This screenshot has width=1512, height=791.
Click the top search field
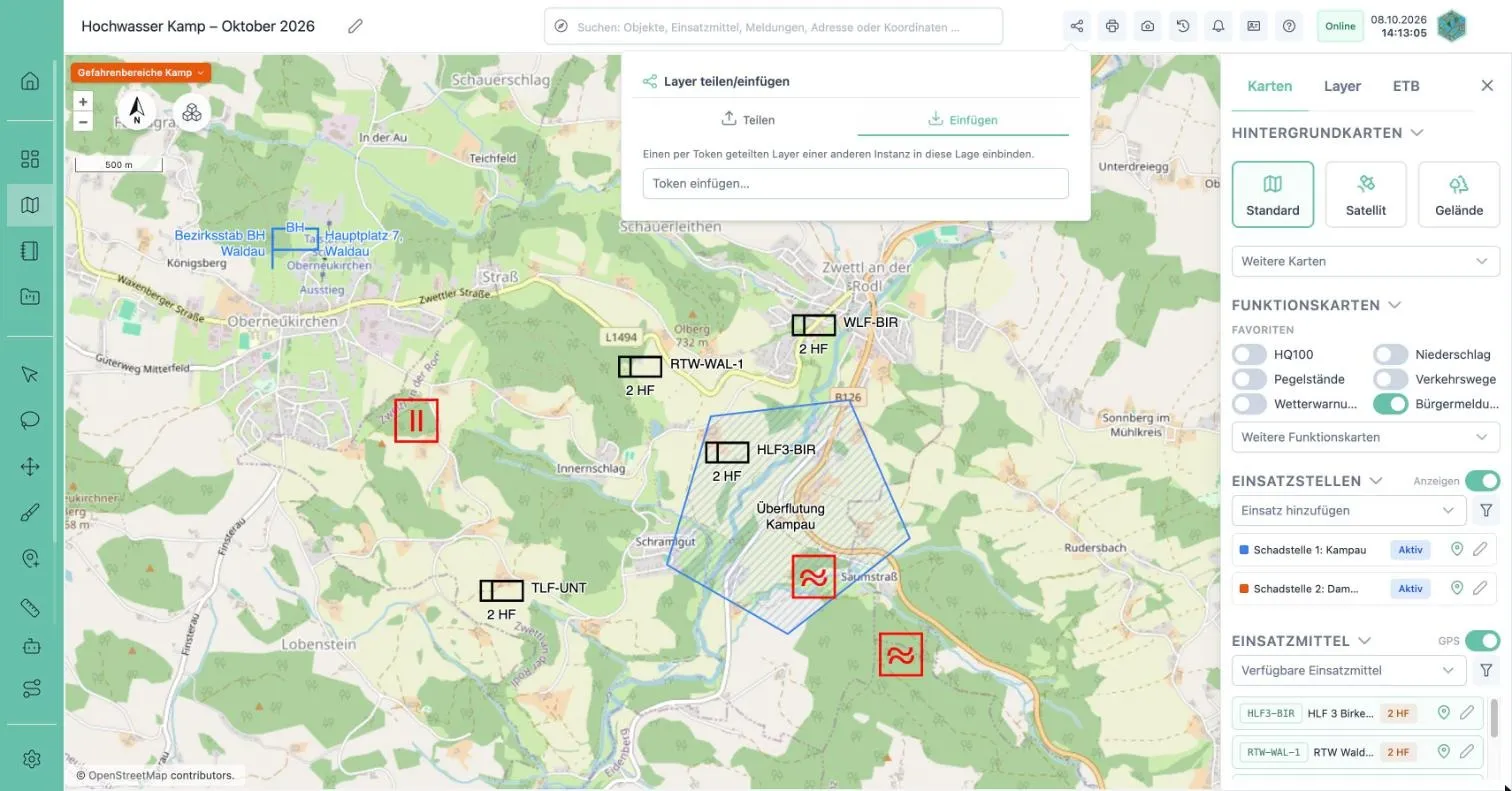[x=774, y=27]
